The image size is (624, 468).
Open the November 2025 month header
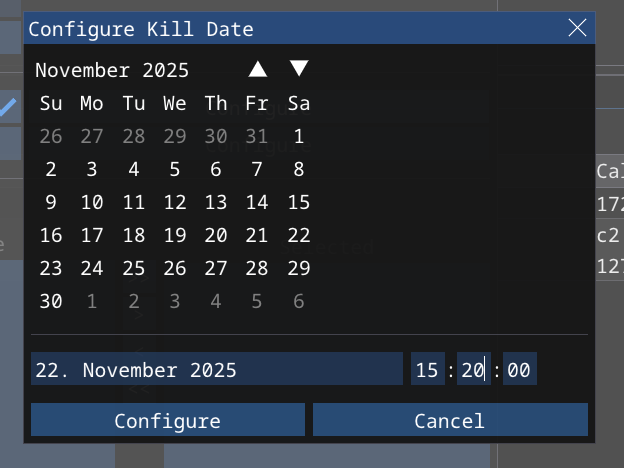click(x=112, y=70)
